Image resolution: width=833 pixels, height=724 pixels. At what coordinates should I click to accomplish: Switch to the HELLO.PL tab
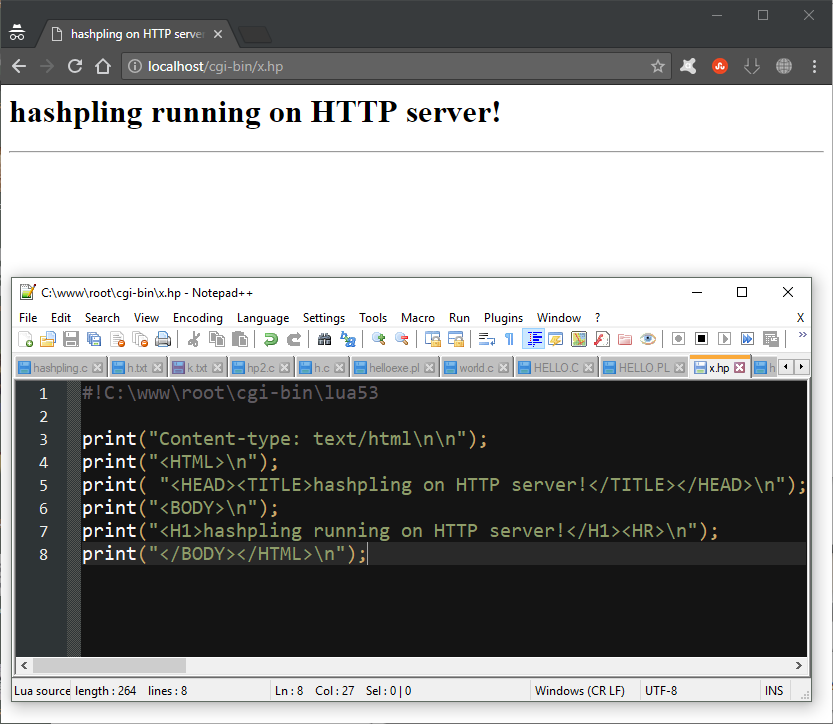click(644, 368)
